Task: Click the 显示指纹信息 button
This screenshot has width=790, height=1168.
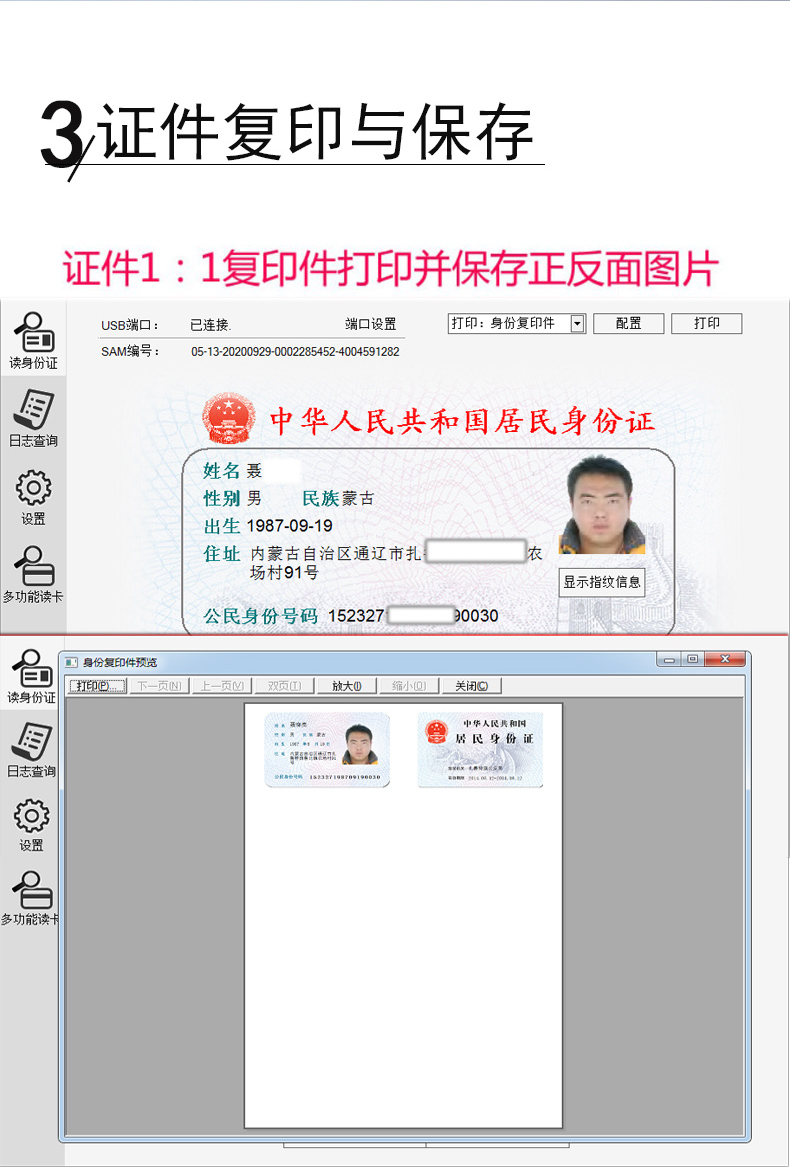Action: pyautogui.click(x=601, y=582)
